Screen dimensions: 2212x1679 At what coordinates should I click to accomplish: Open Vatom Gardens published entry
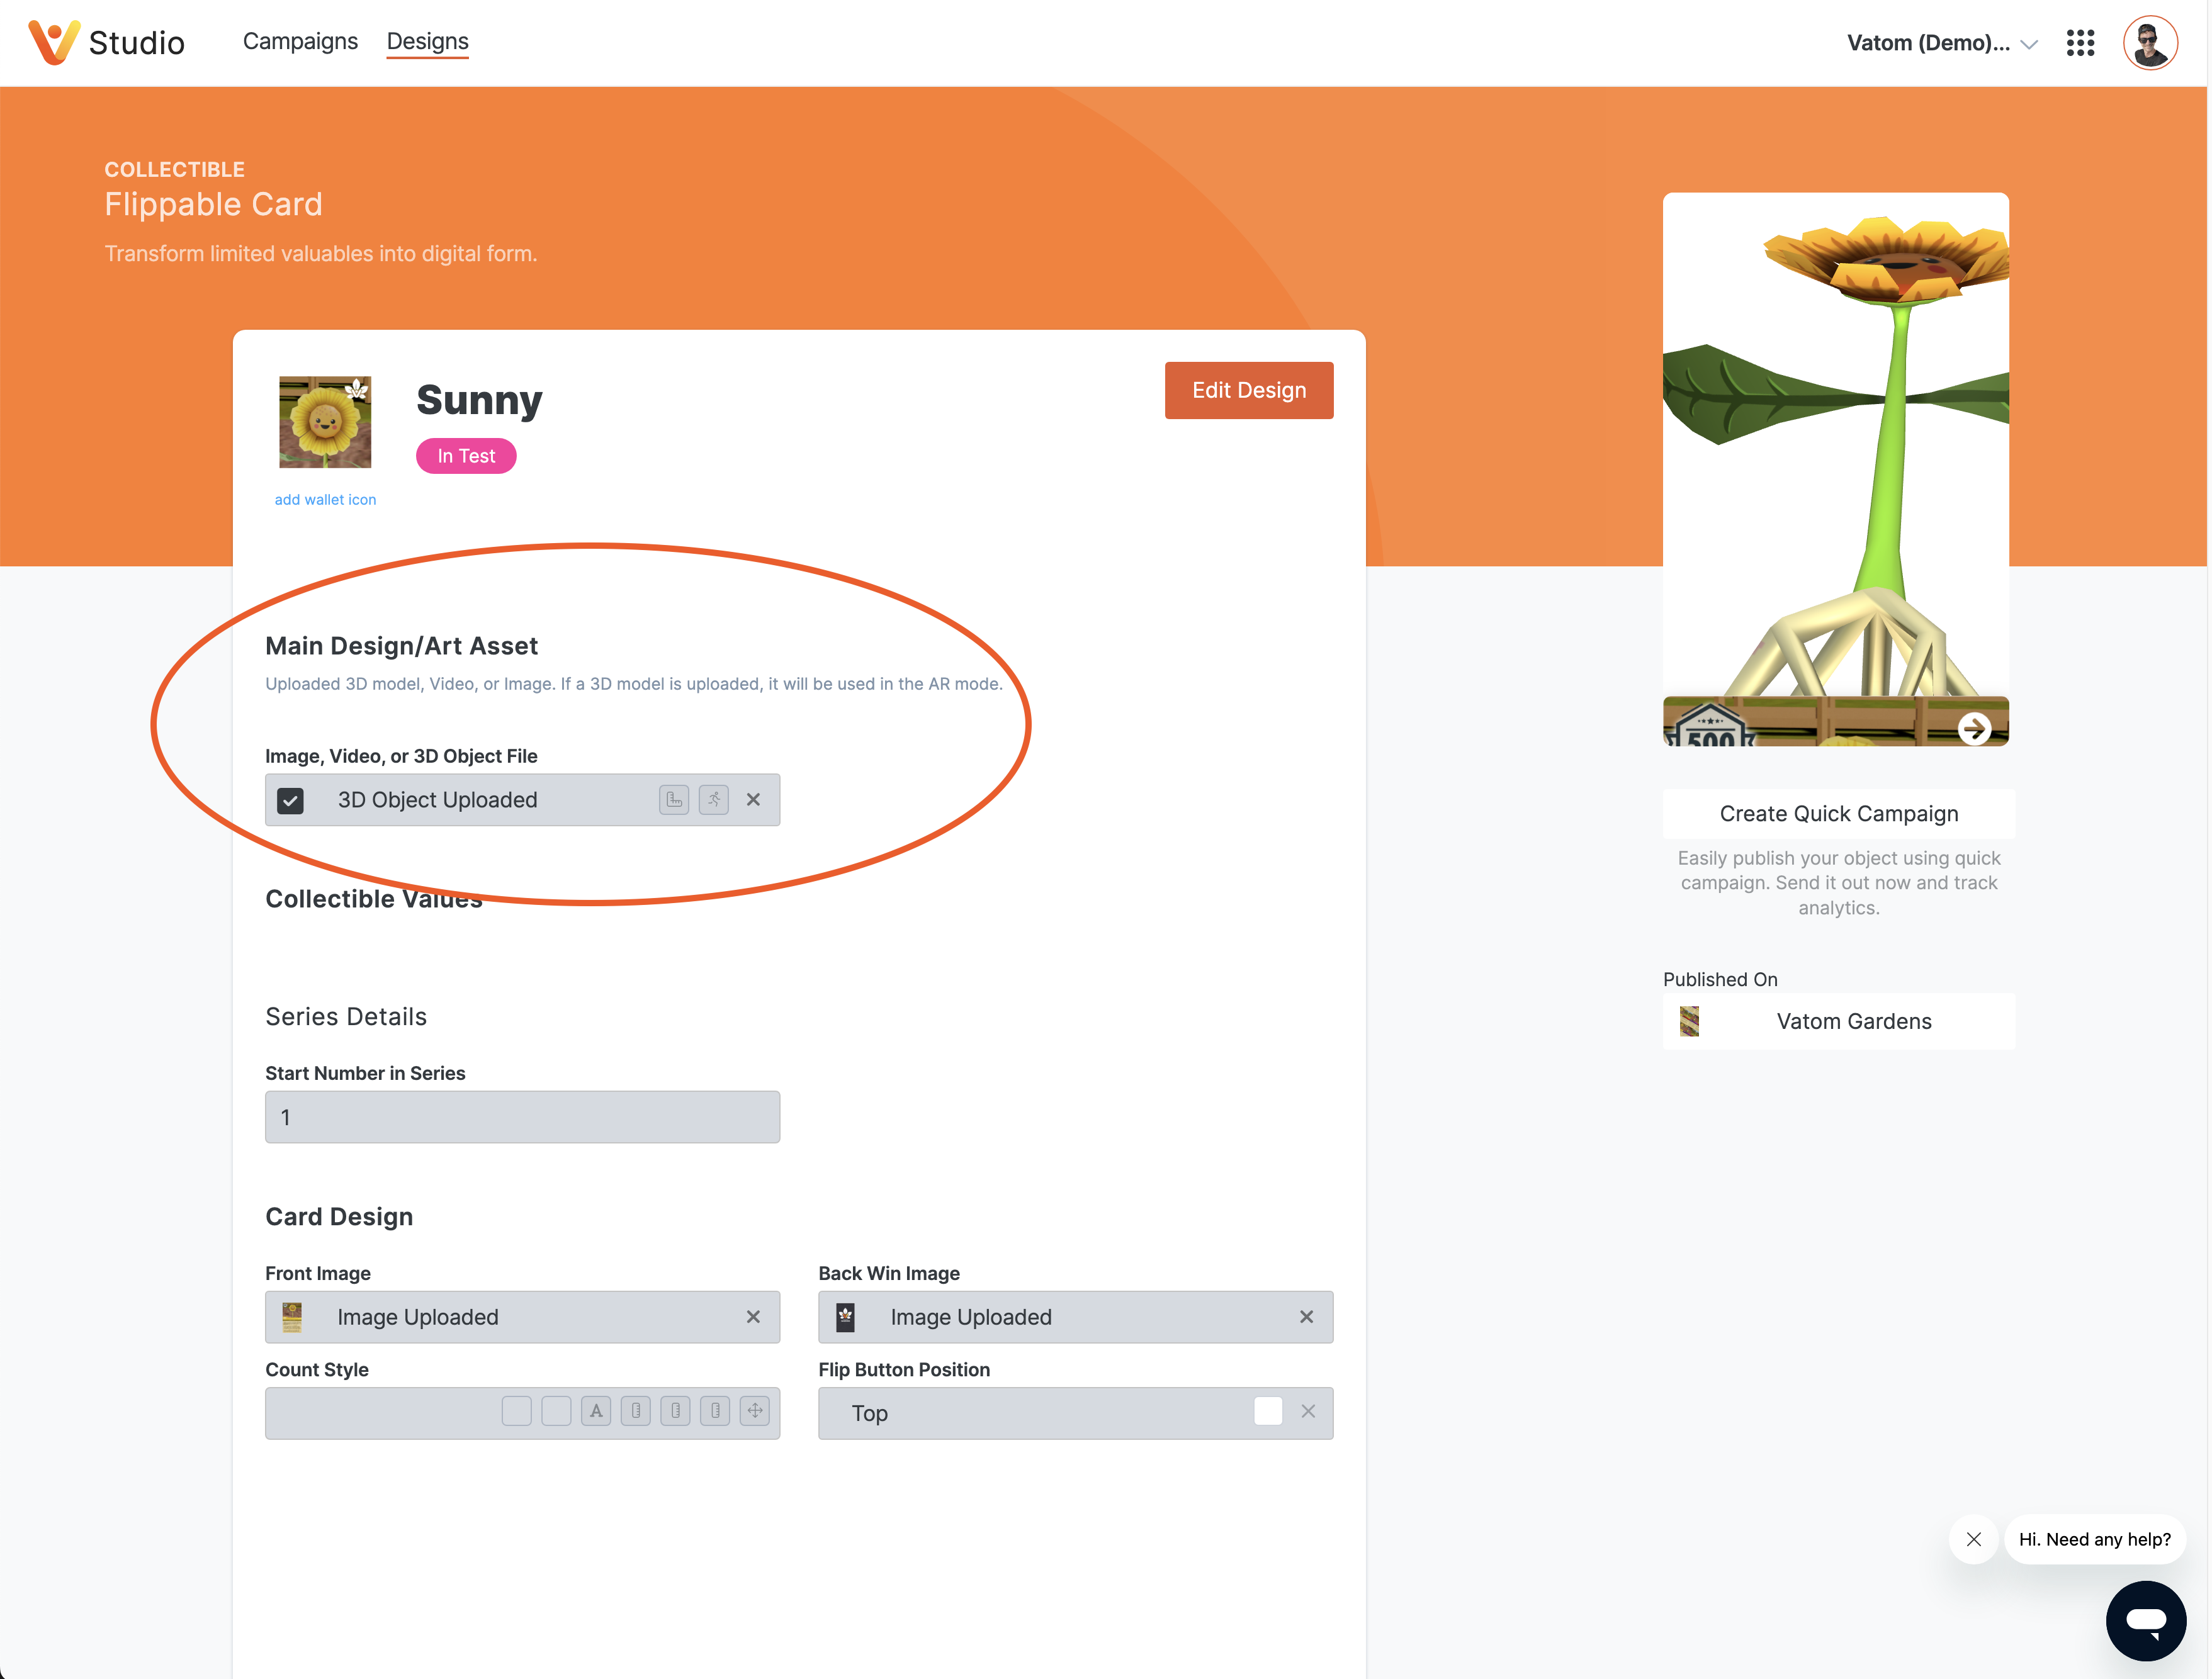coord(1838,1021)
